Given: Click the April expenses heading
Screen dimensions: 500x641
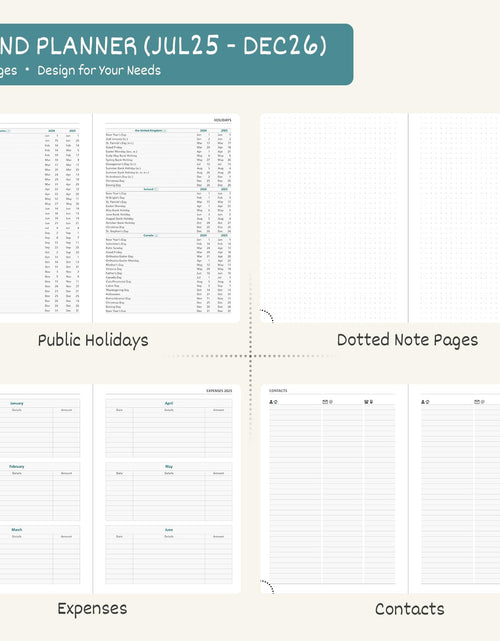Looking at the screenshot, I should click(169, 403).
